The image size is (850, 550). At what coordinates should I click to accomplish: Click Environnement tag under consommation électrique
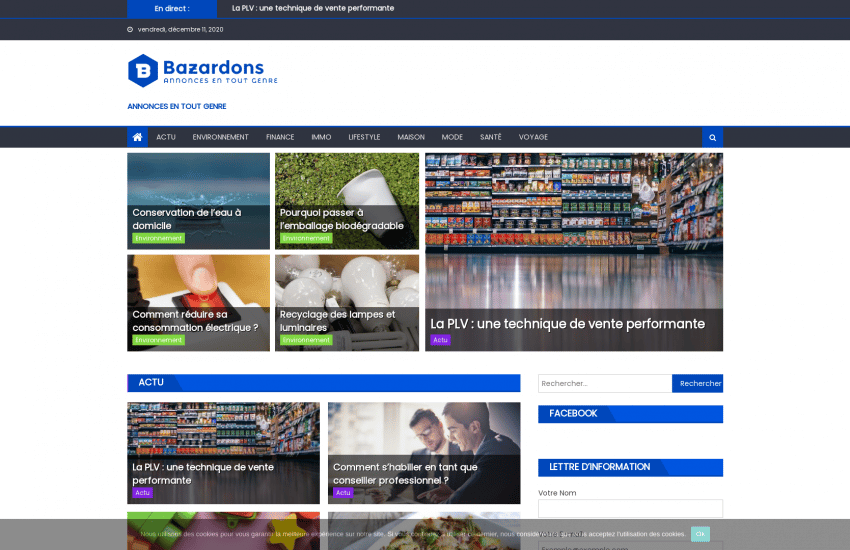tap(158, 340)
